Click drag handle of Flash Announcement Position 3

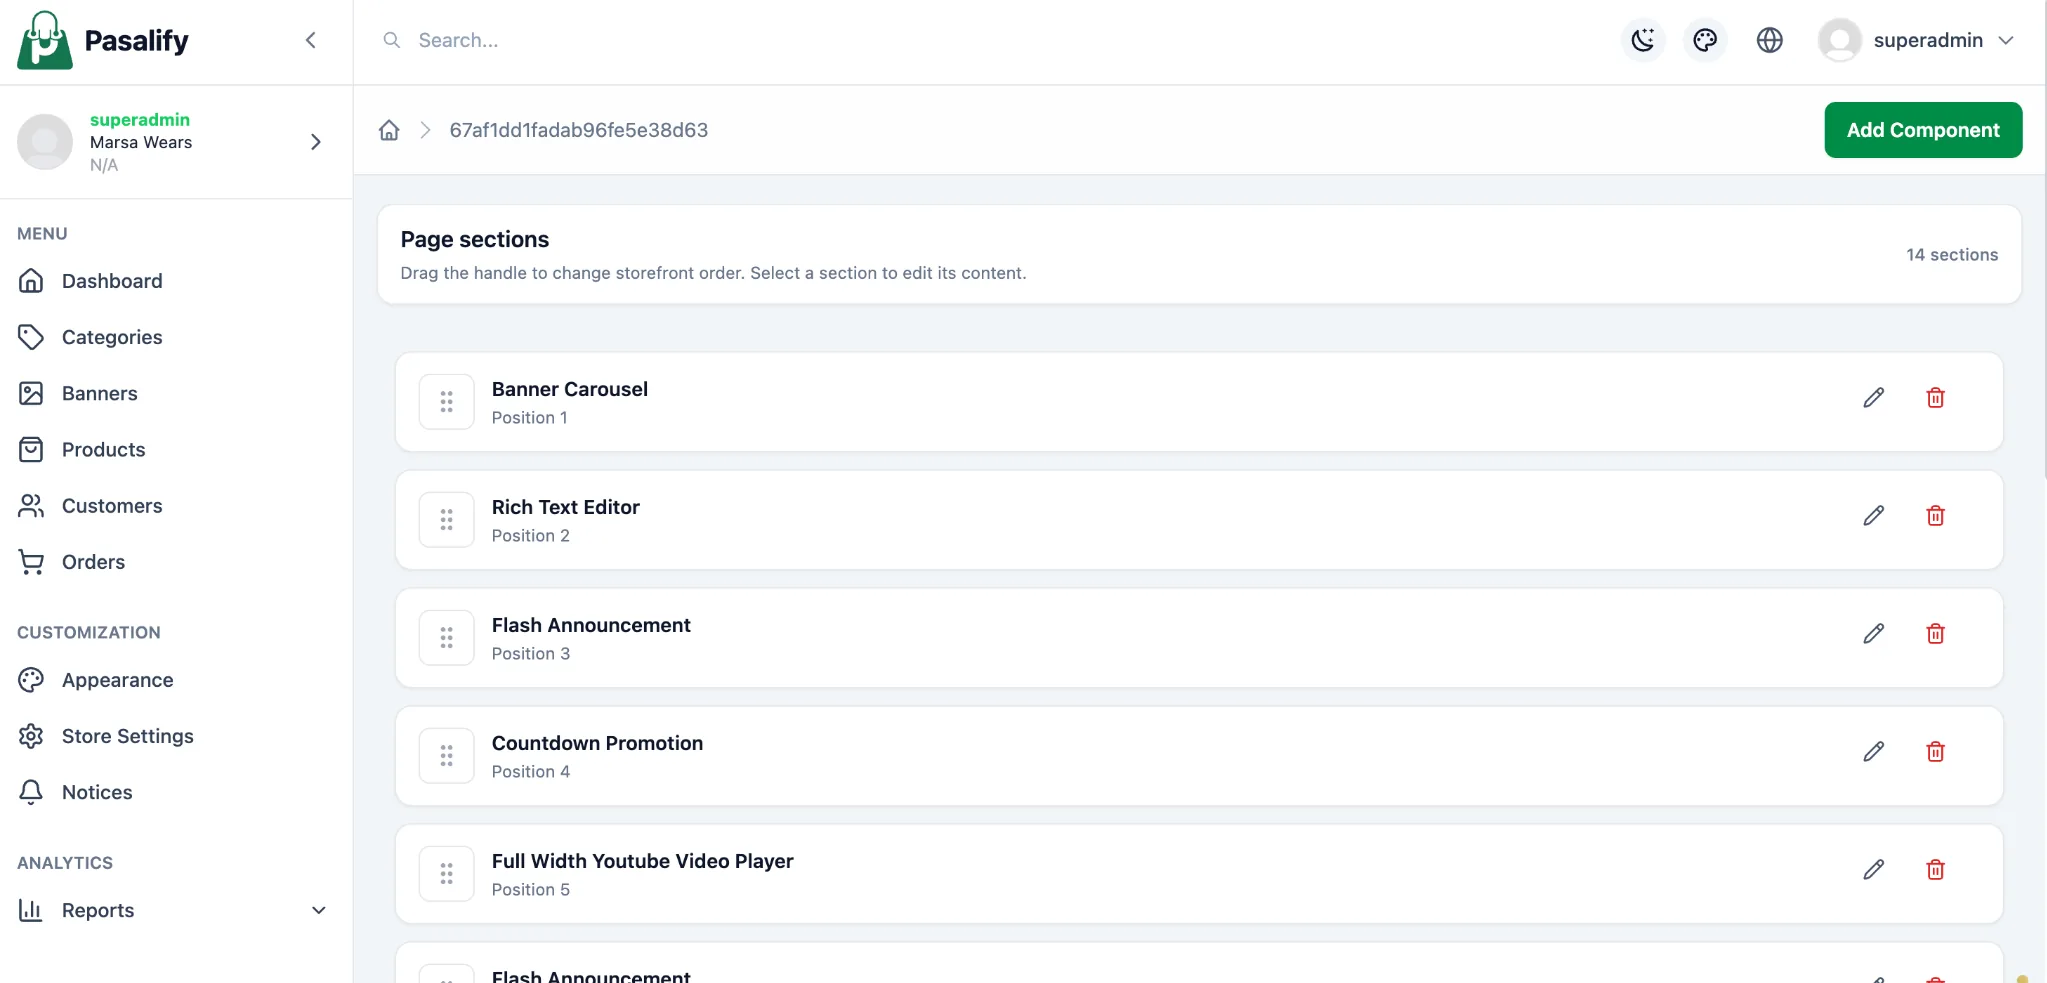446,638
